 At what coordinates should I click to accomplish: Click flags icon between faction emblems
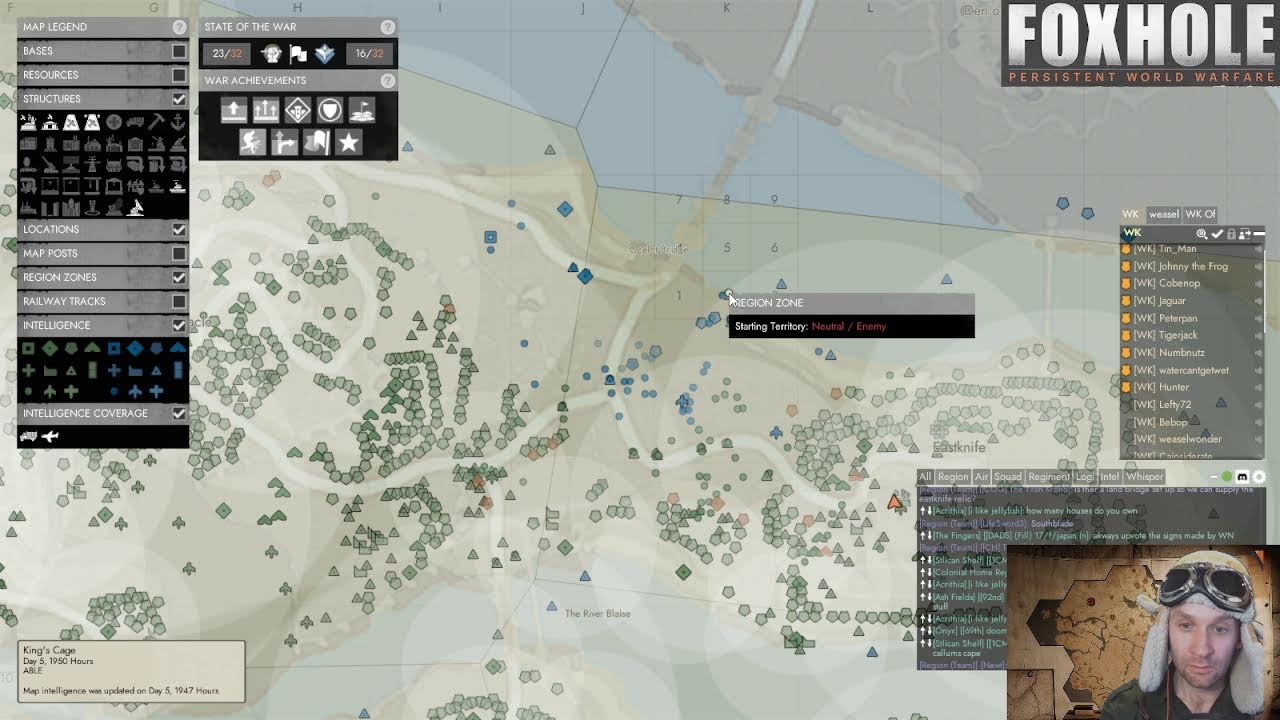[298, 54]
